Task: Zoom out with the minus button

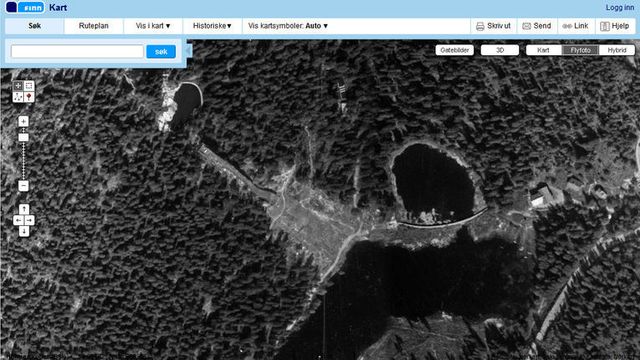Action: coord(23,186)
